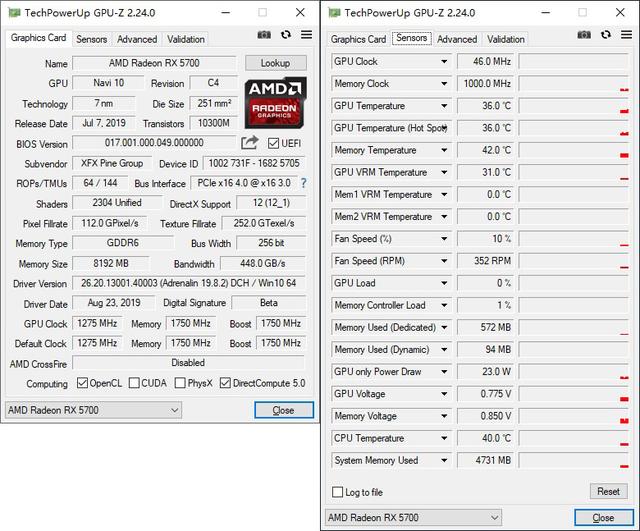Viewport: 640px width, 531px height.
Task: Open GPU Load sensor dropdown
Action: (x=444, y=283)
